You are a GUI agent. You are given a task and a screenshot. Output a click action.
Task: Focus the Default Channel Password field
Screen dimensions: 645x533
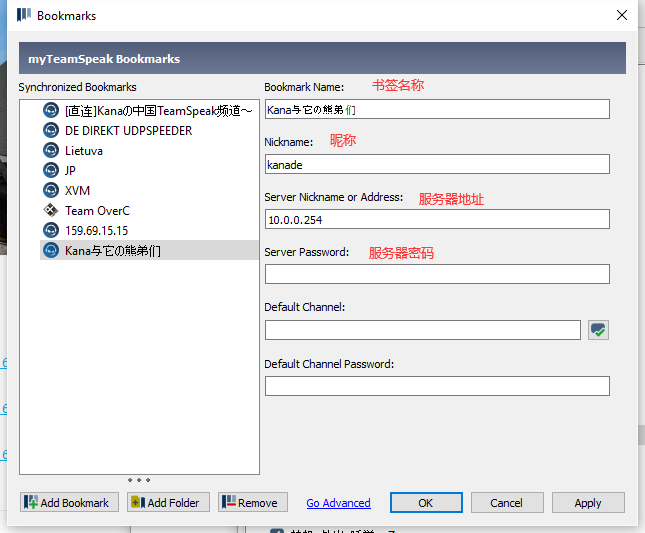[437, 386]
